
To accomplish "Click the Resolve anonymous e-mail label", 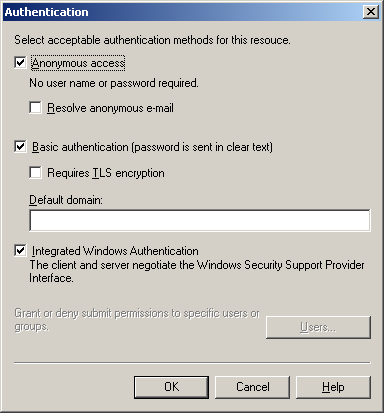I will click(110, 108).
